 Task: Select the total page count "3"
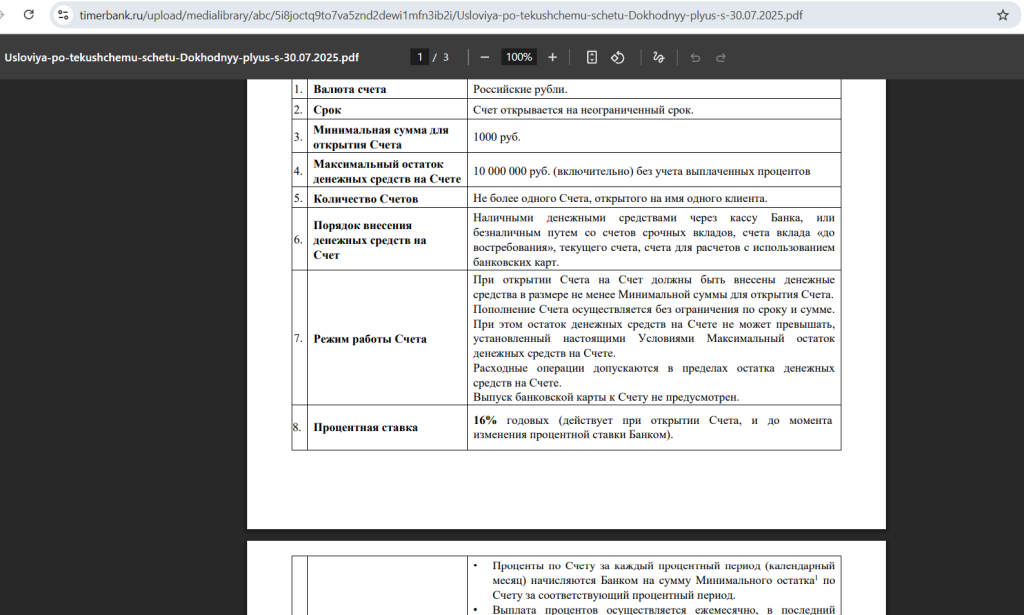tap(445, 57)
